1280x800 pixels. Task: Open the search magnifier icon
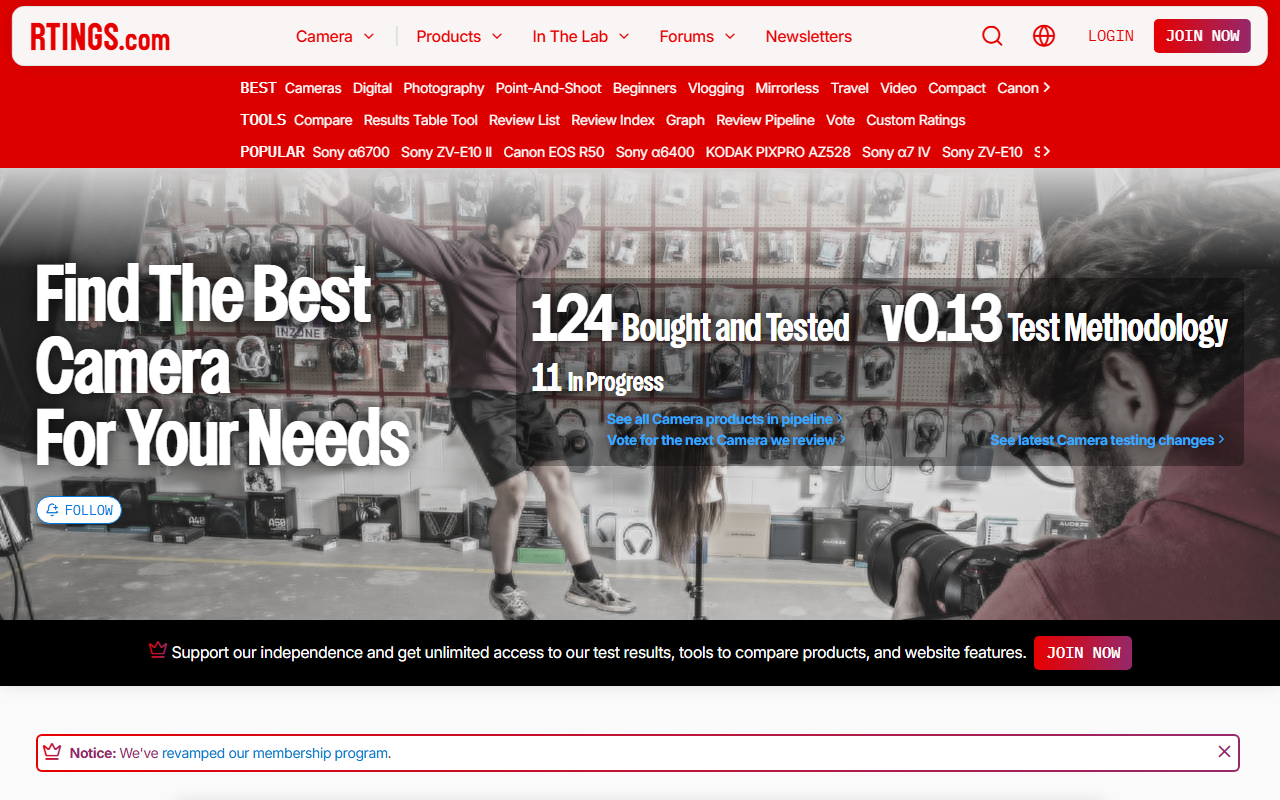(x=992, y=36)
